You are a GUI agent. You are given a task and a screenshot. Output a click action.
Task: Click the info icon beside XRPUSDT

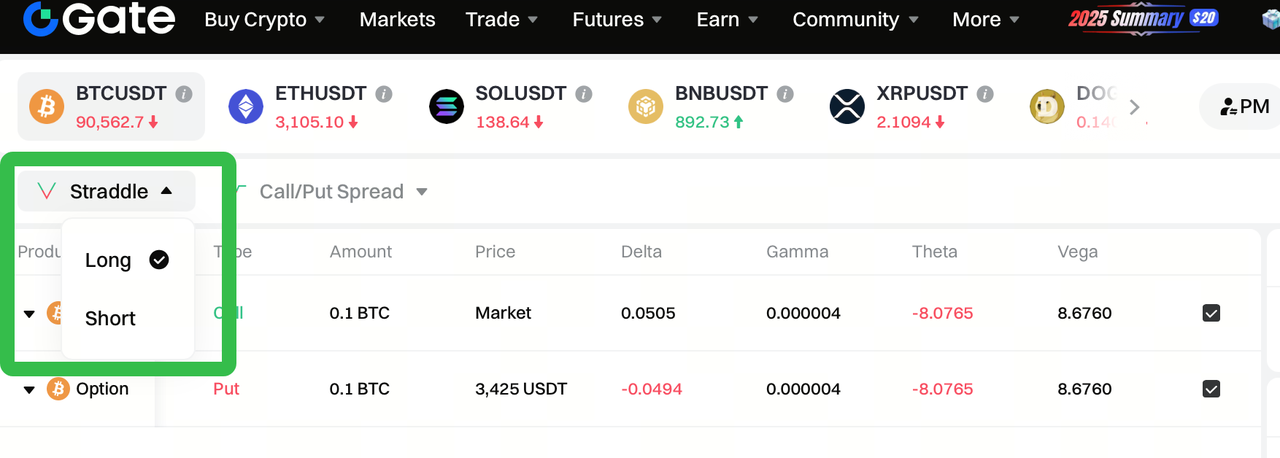(x=985, y=94)
